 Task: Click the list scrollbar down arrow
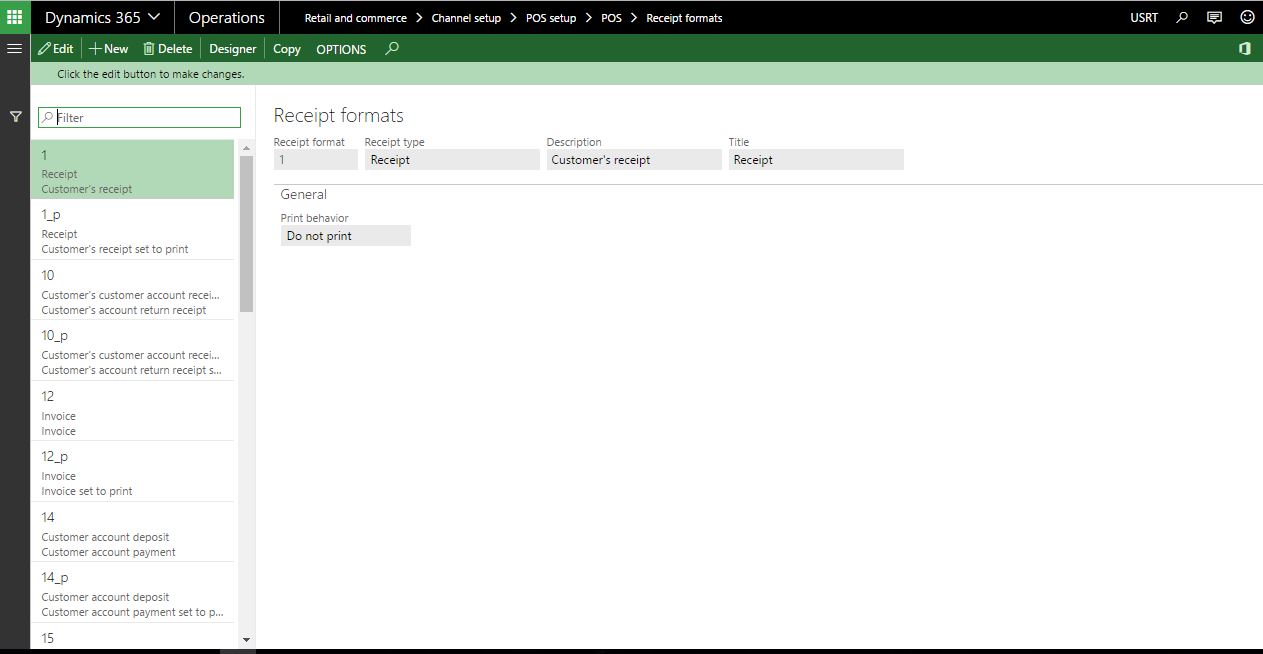246,639
